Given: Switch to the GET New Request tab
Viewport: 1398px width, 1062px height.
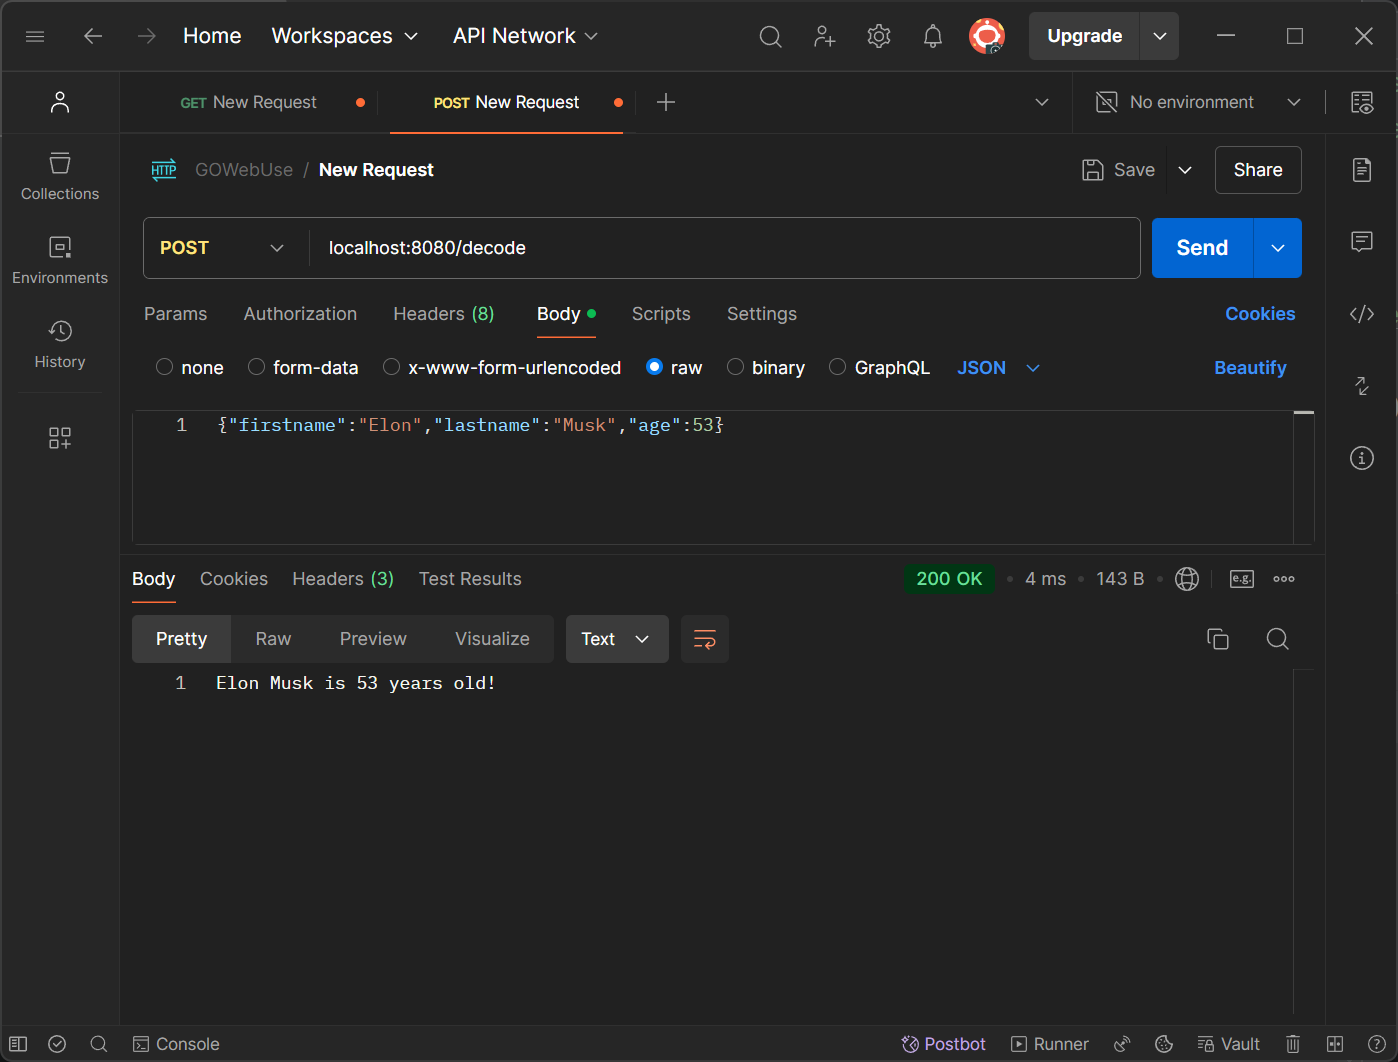Looking at the screenshot, I should [248, 102].
